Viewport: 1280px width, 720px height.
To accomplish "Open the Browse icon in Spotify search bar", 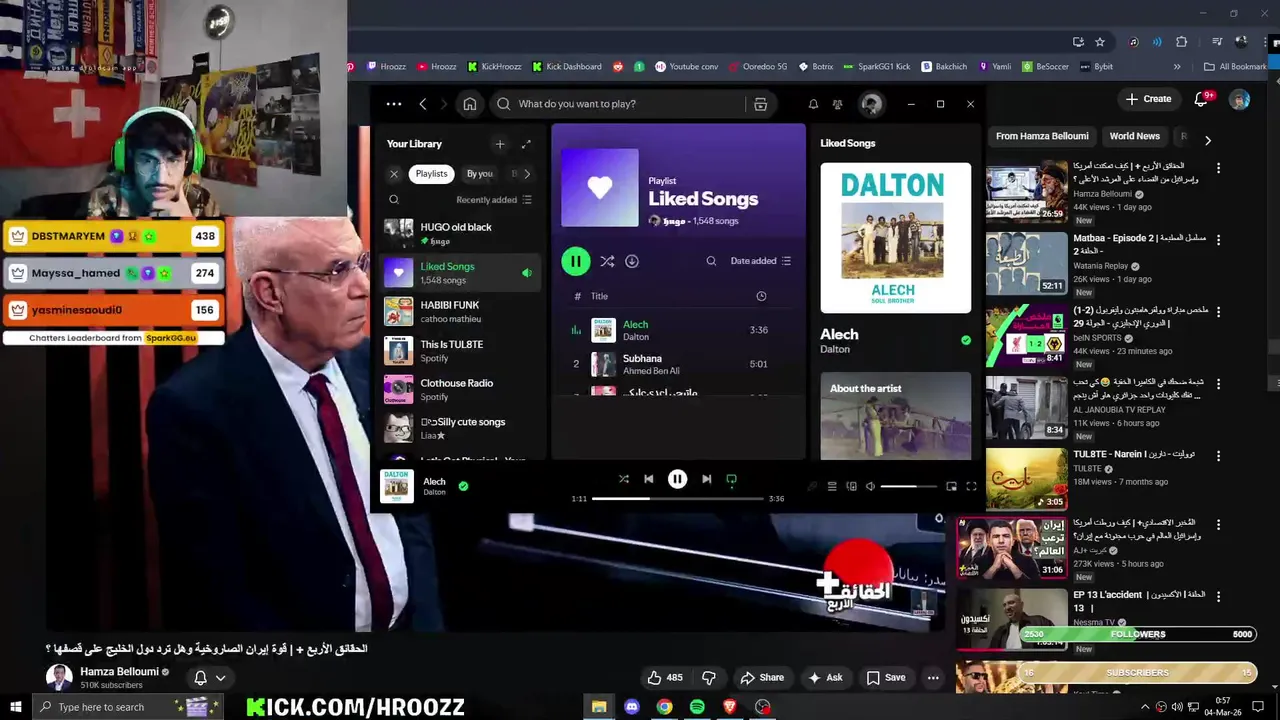I will (760, 104).
